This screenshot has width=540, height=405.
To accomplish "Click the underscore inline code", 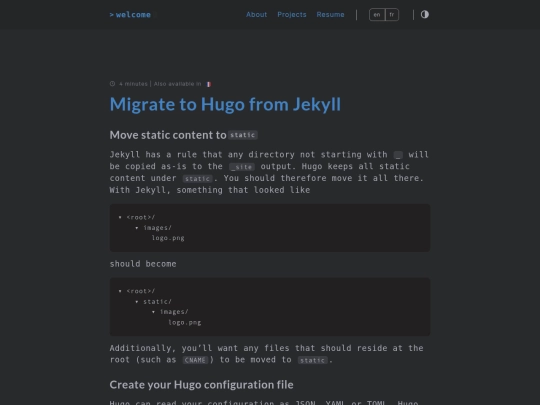I will pyautogui.click(x=398, y=155).
